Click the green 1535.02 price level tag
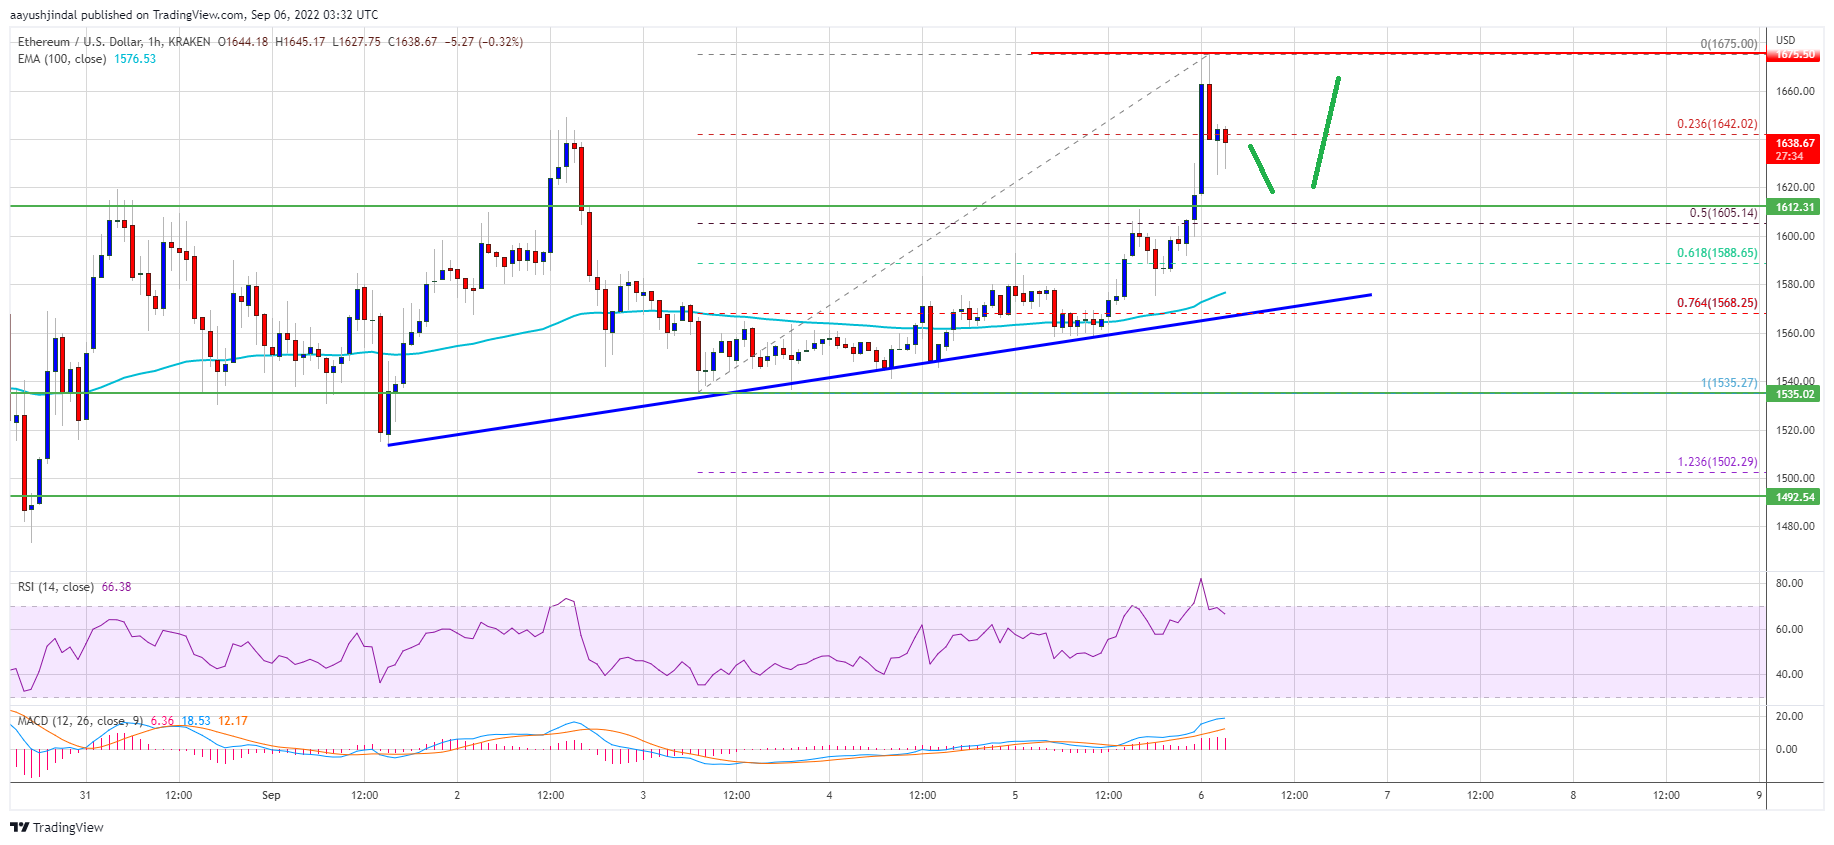 coord(1794,394)
